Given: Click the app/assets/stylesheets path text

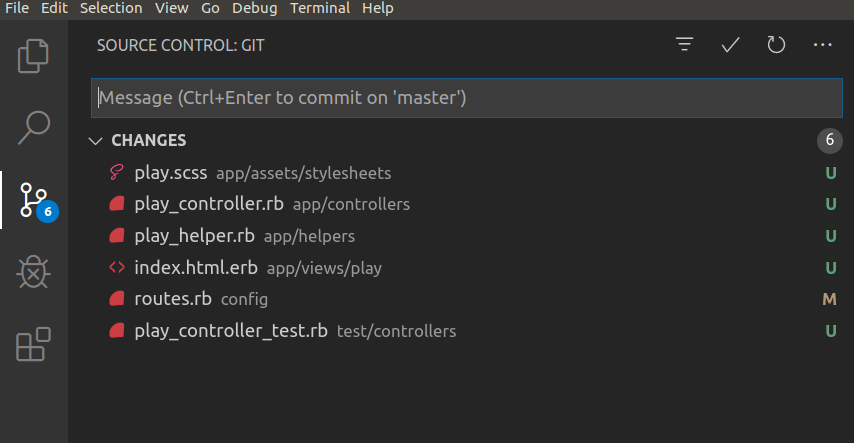Looking at the screenshot, I should 303,173.
